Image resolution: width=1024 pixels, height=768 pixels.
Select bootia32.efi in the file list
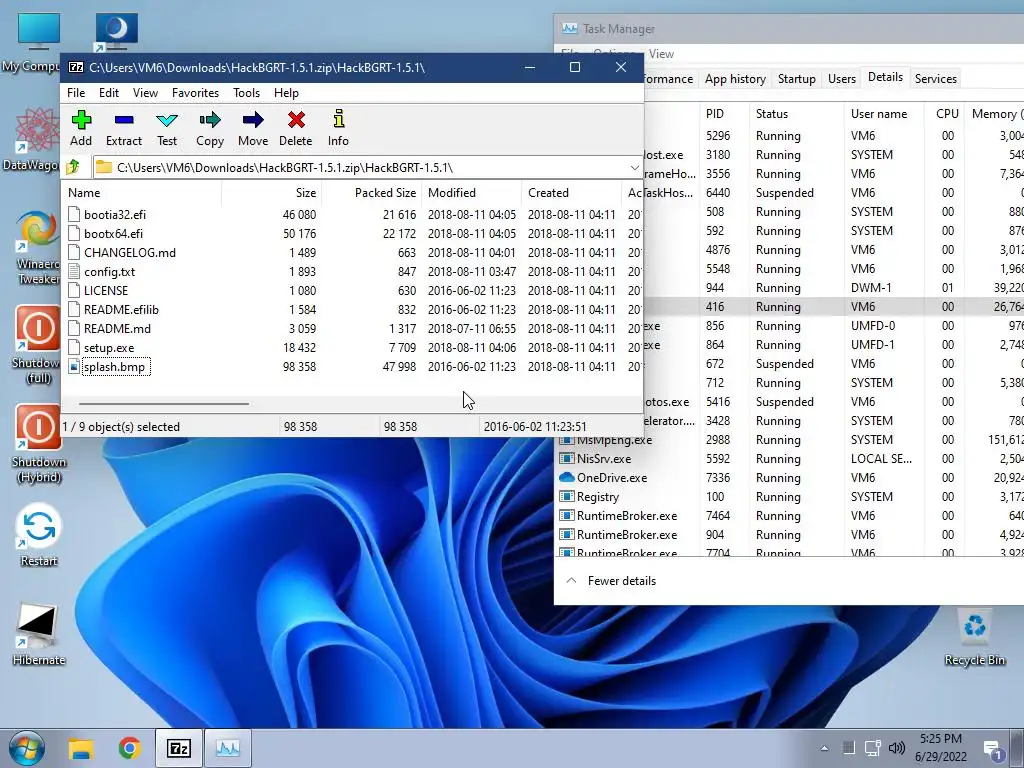115,215
